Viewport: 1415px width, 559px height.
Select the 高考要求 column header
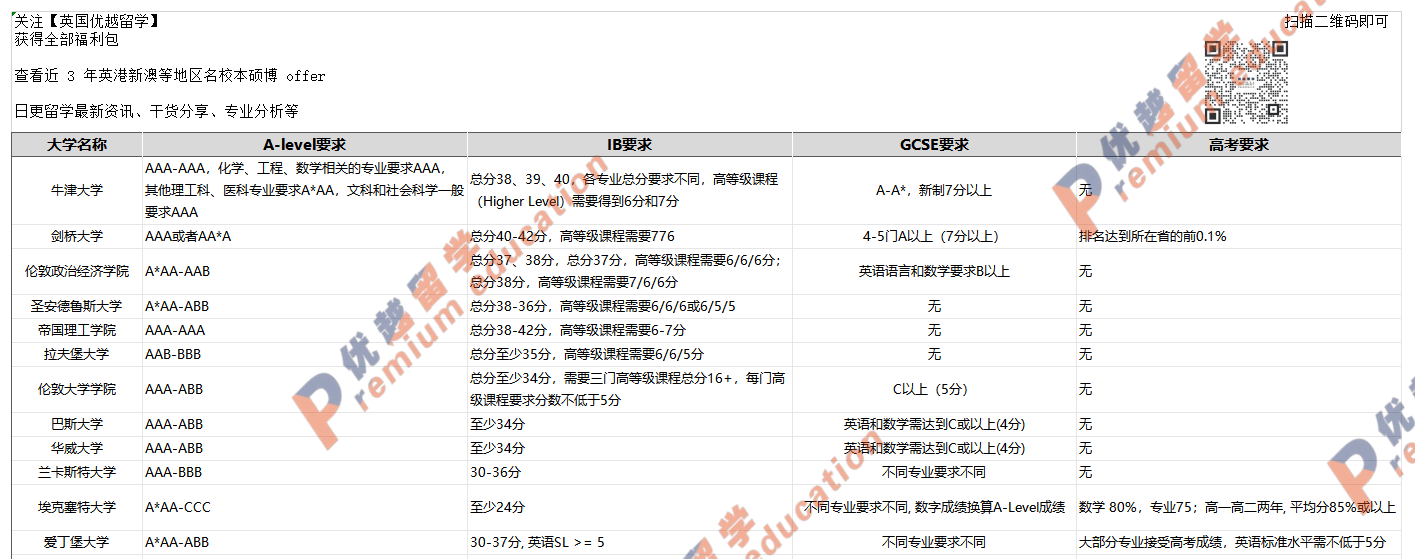coord(1239,145)
